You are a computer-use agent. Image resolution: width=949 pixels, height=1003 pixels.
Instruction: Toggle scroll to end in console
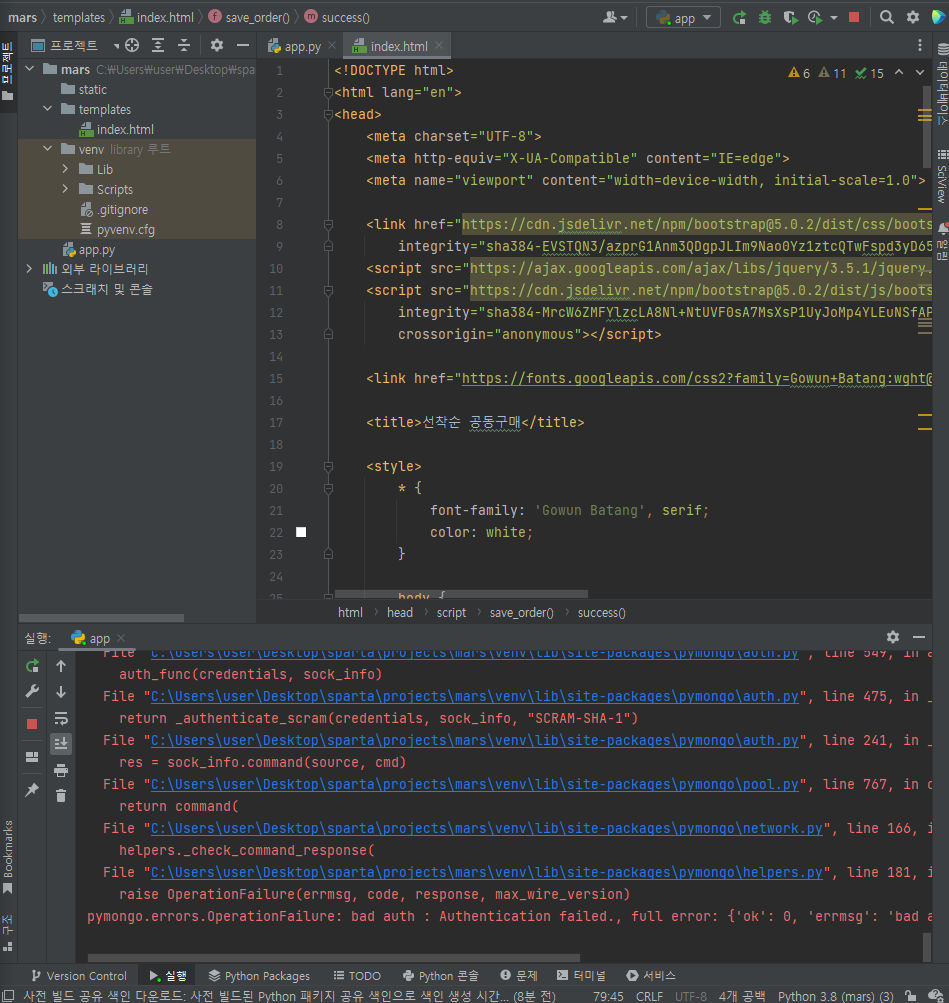(61, 743)
